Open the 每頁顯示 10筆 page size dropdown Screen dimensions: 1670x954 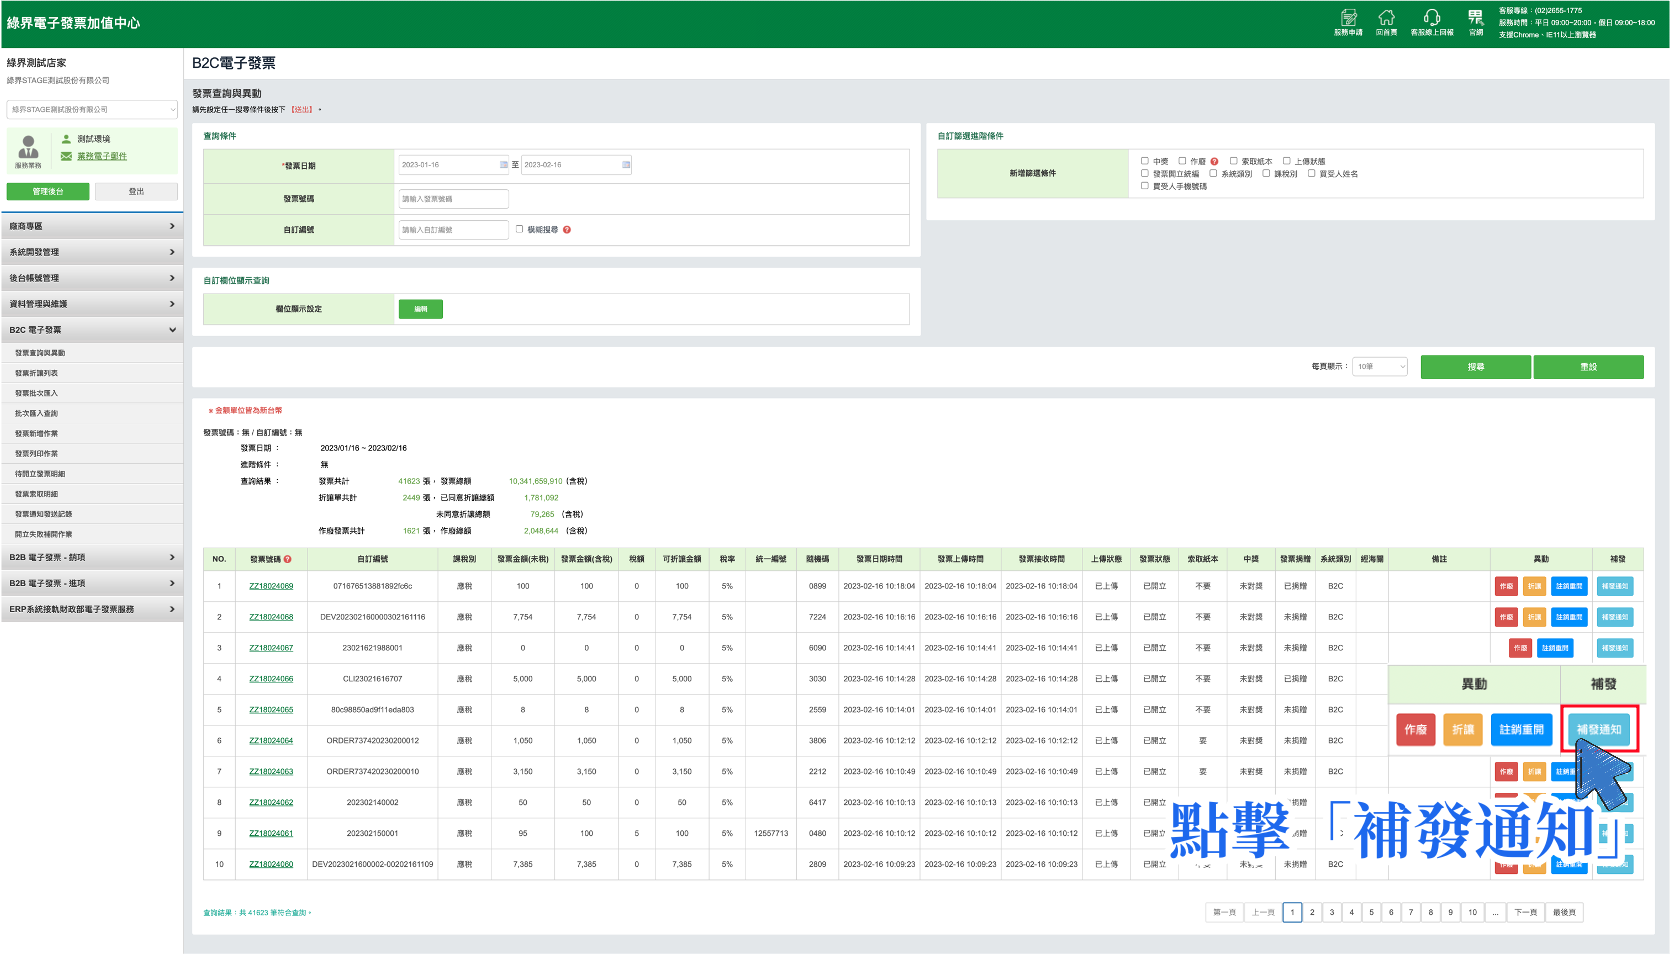(x=1380, y=367)
